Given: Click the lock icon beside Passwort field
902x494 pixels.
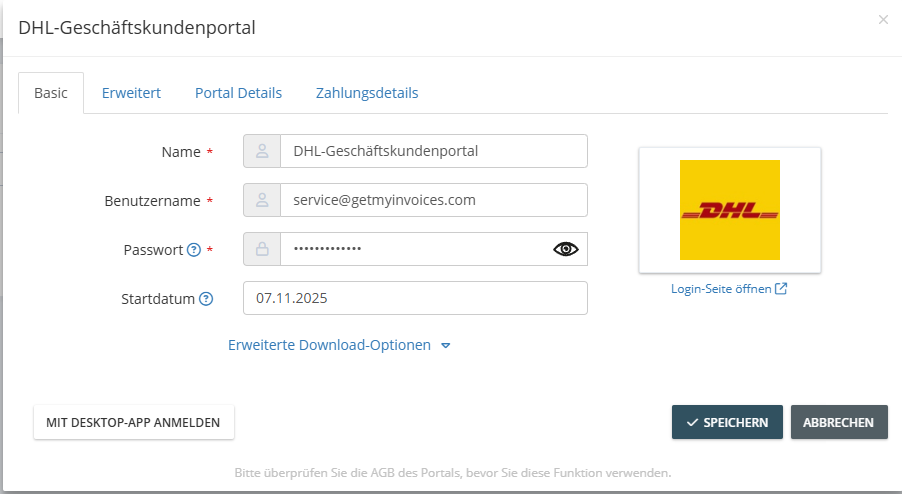Looking at the screenshot, I should pyautogui.click(x=262, y=249).
